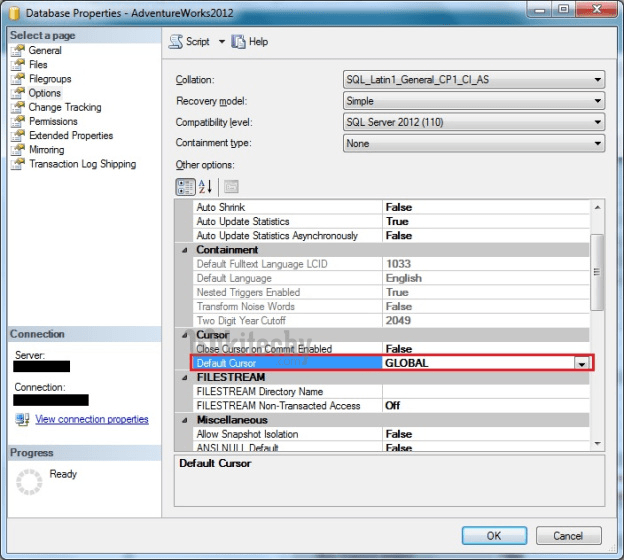Click the Change Tracking page icon

point(18,107)
